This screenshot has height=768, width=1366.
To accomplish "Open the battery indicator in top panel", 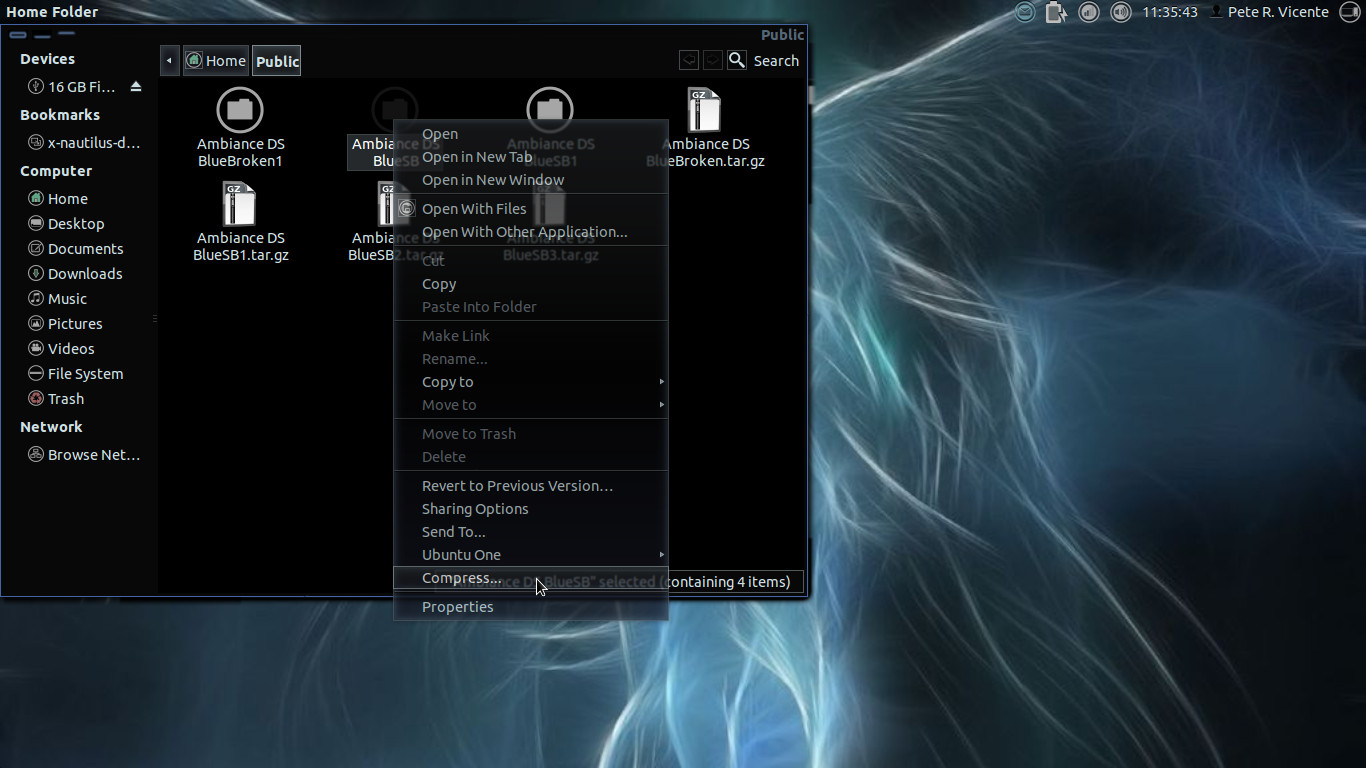I will click(1057, 12).
